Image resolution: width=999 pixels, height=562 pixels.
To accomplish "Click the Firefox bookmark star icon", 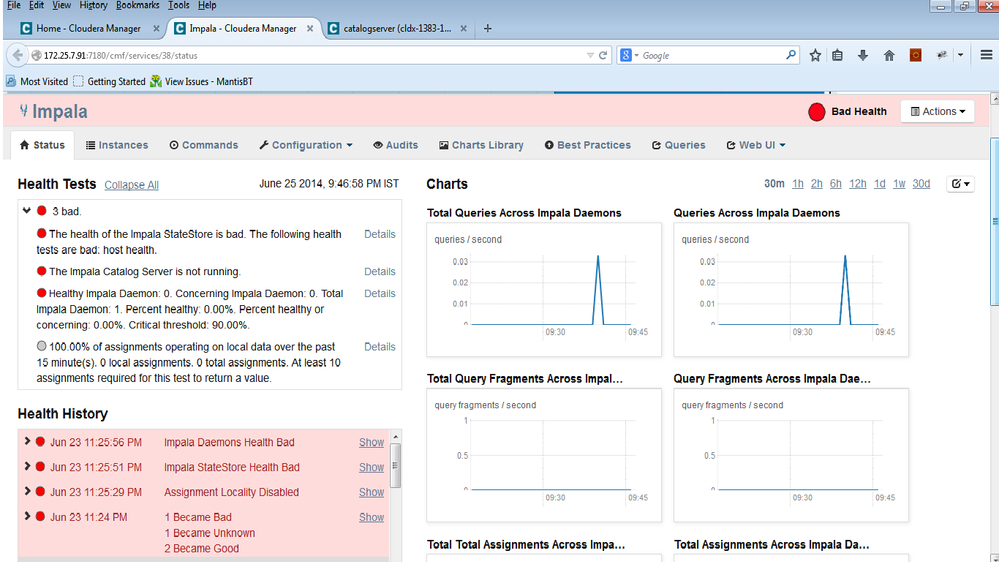I will click(x=815, y=56).
